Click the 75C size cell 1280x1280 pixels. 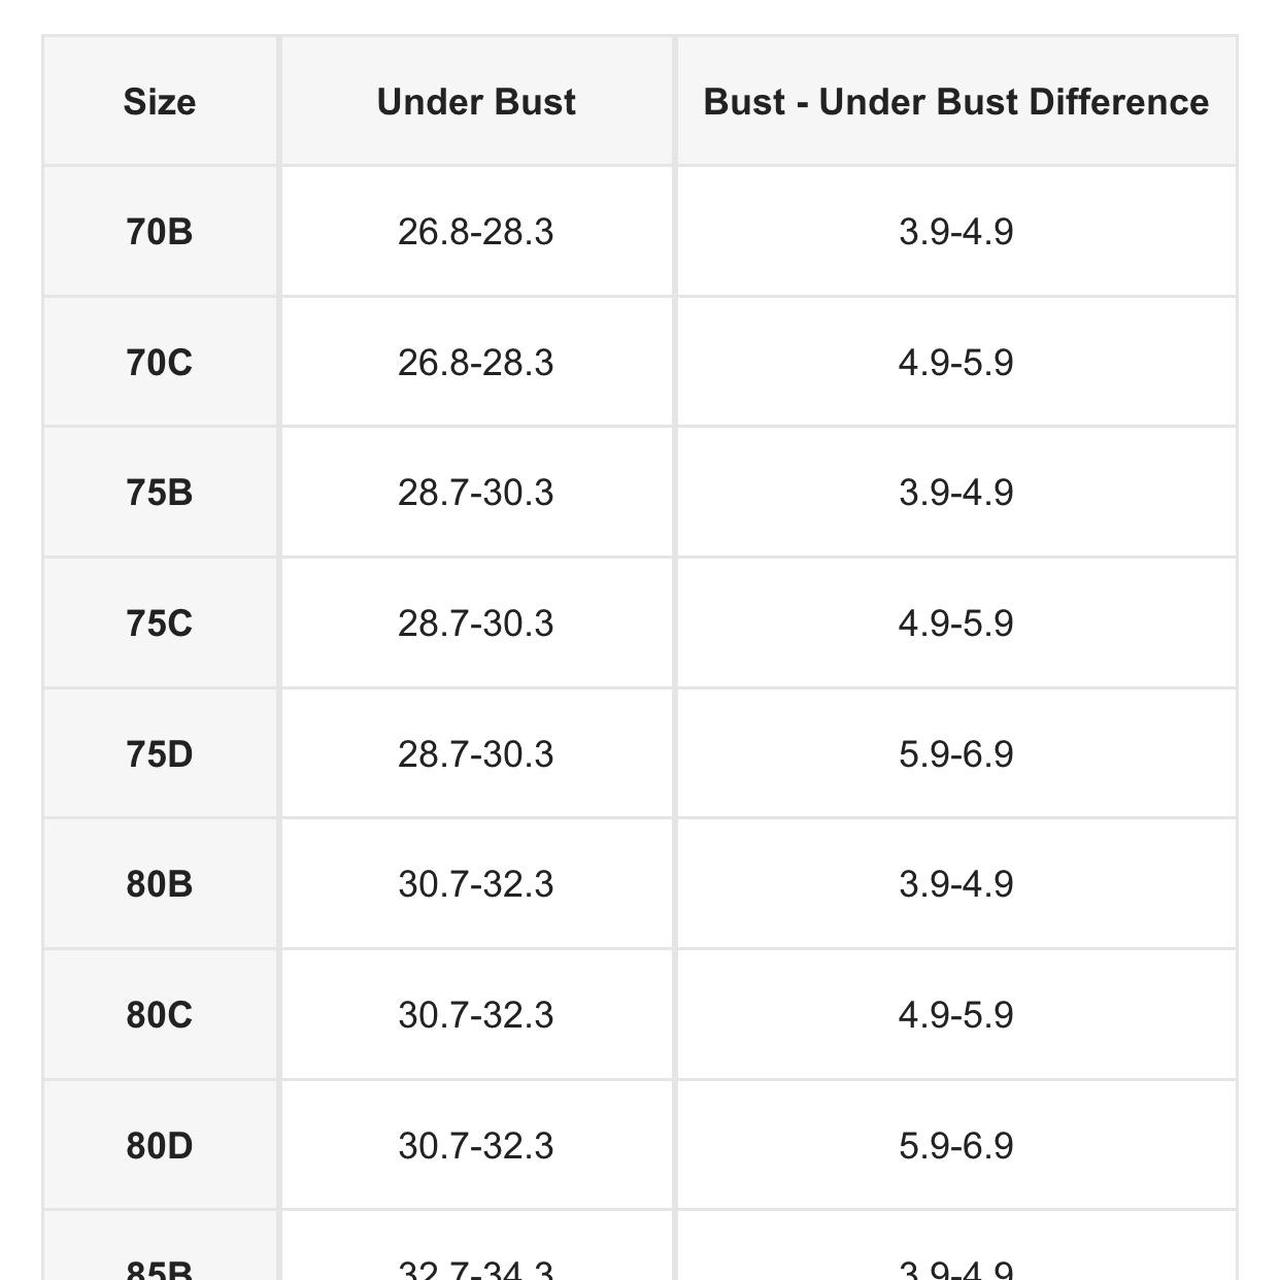coord(159,623)
